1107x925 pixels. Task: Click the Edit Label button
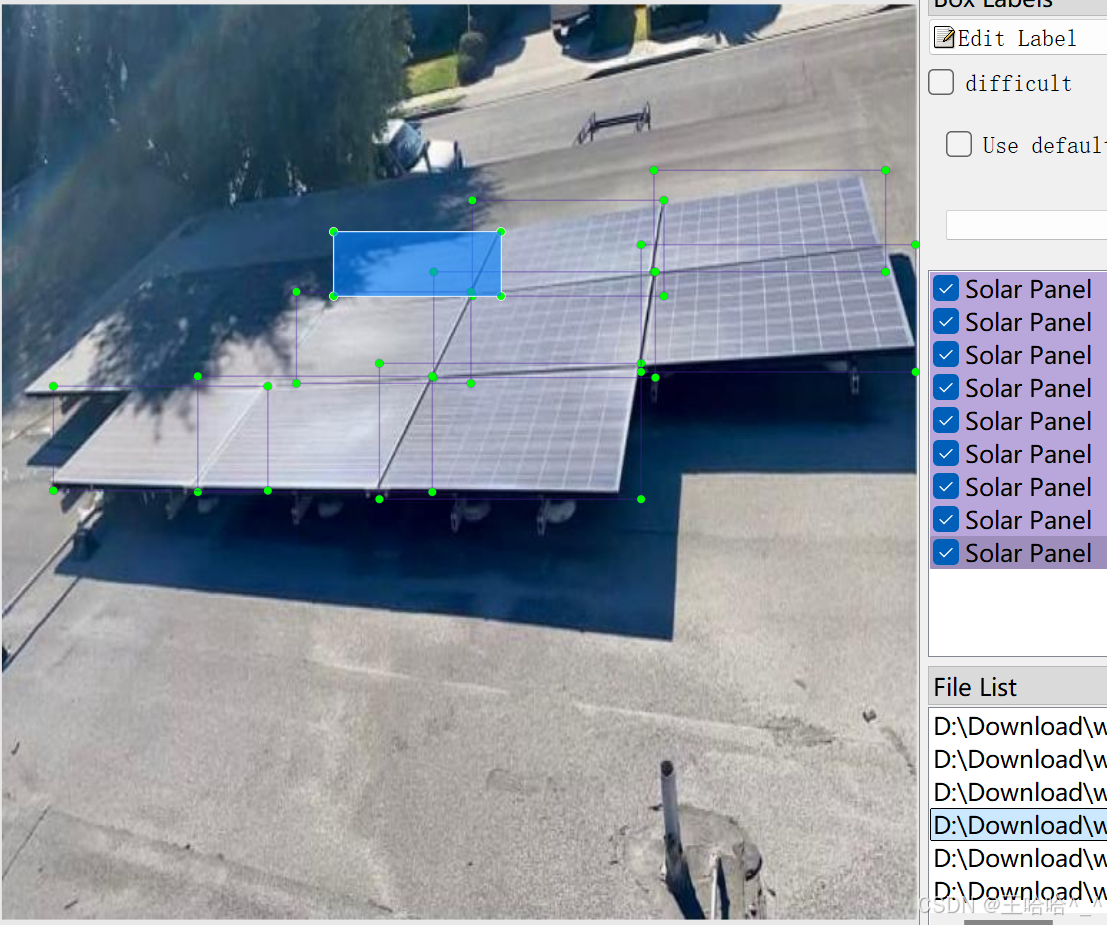pyautogui.click(x=1018, y=37)
